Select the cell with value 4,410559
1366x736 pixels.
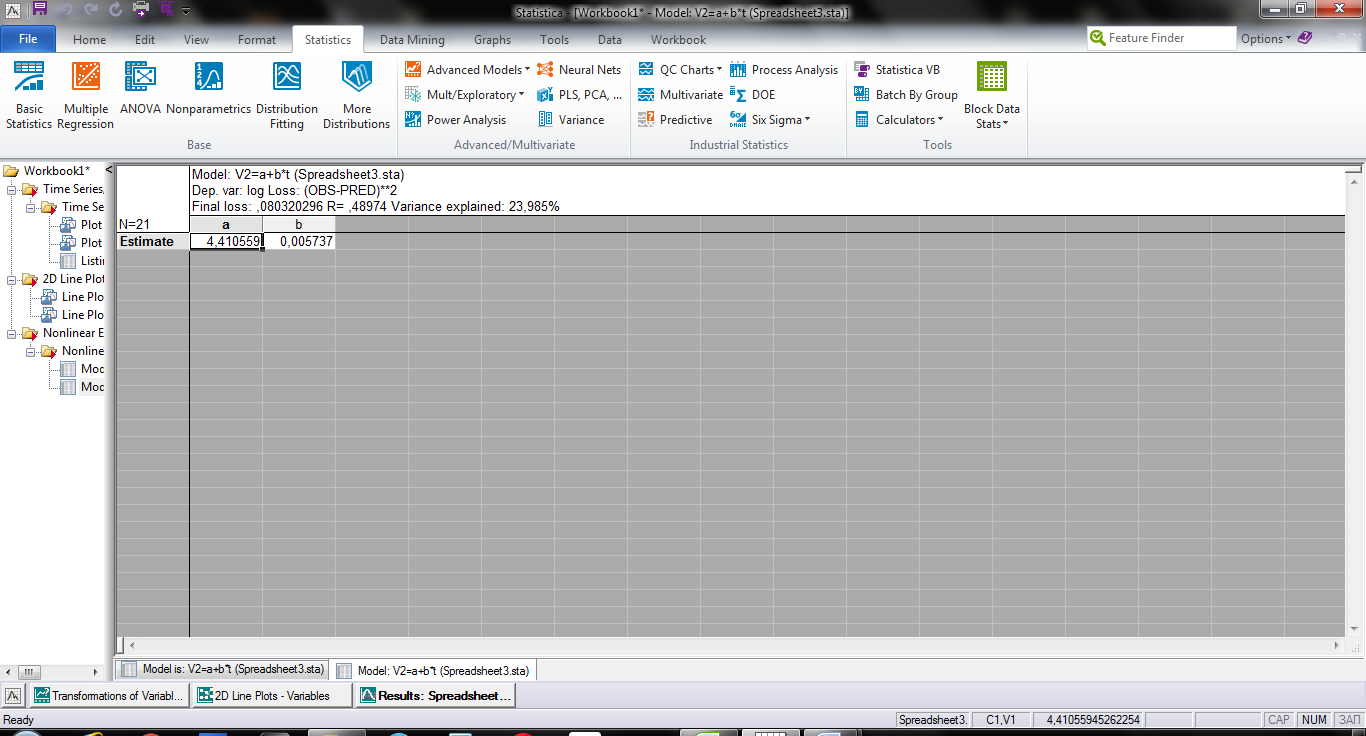click(226, 242)
